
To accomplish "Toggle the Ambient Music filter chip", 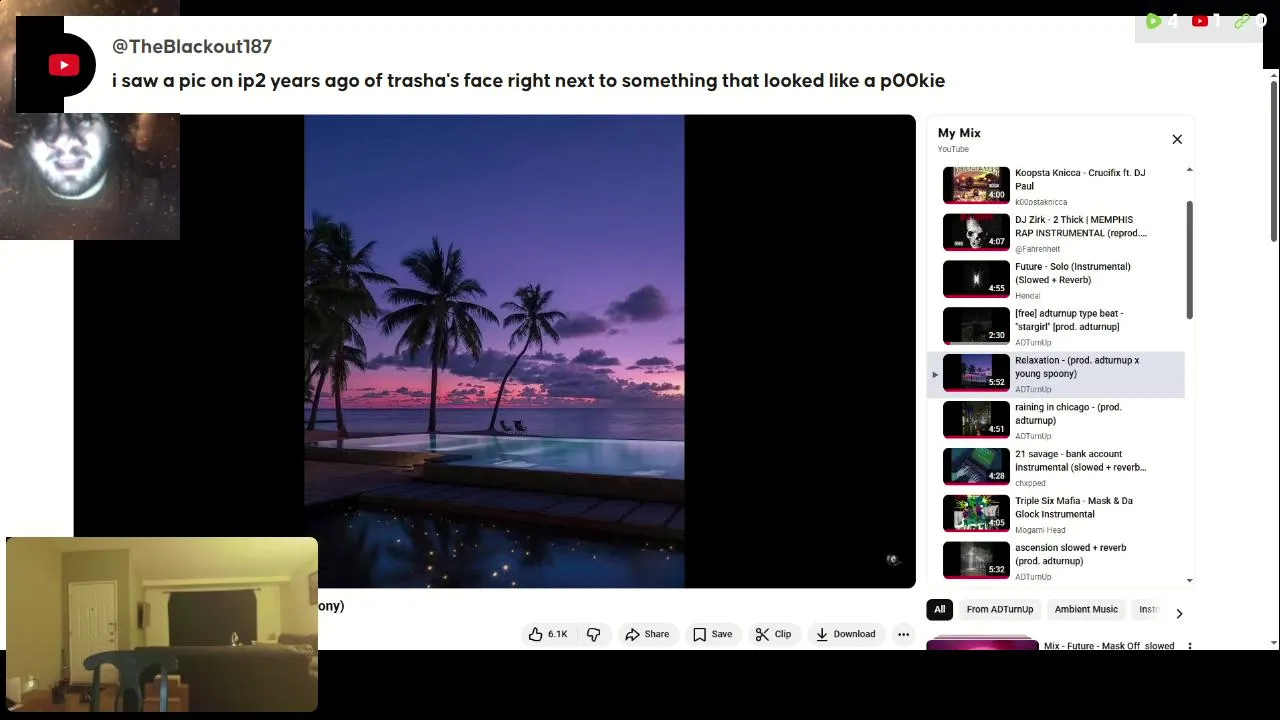I will (x=1086, y=609).
